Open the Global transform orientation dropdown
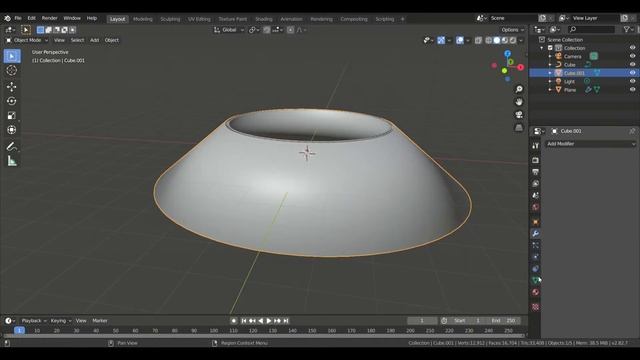The width and height of the screenshot is (640, 360). 229,30
